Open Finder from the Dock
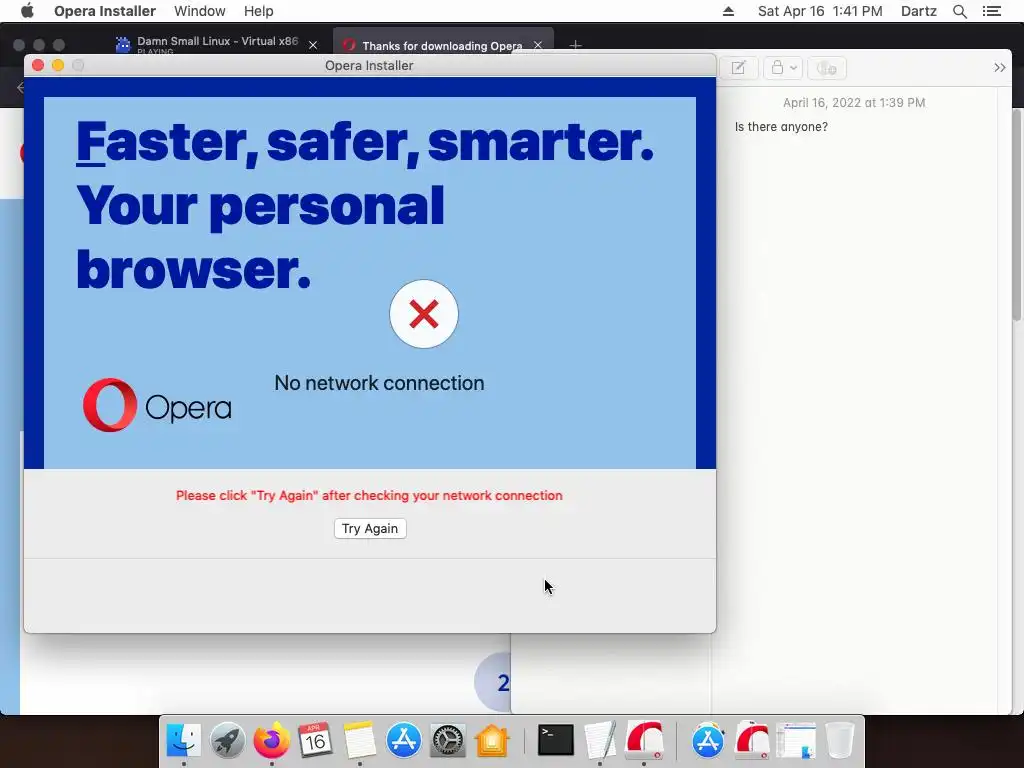 (x=184, y=740)
